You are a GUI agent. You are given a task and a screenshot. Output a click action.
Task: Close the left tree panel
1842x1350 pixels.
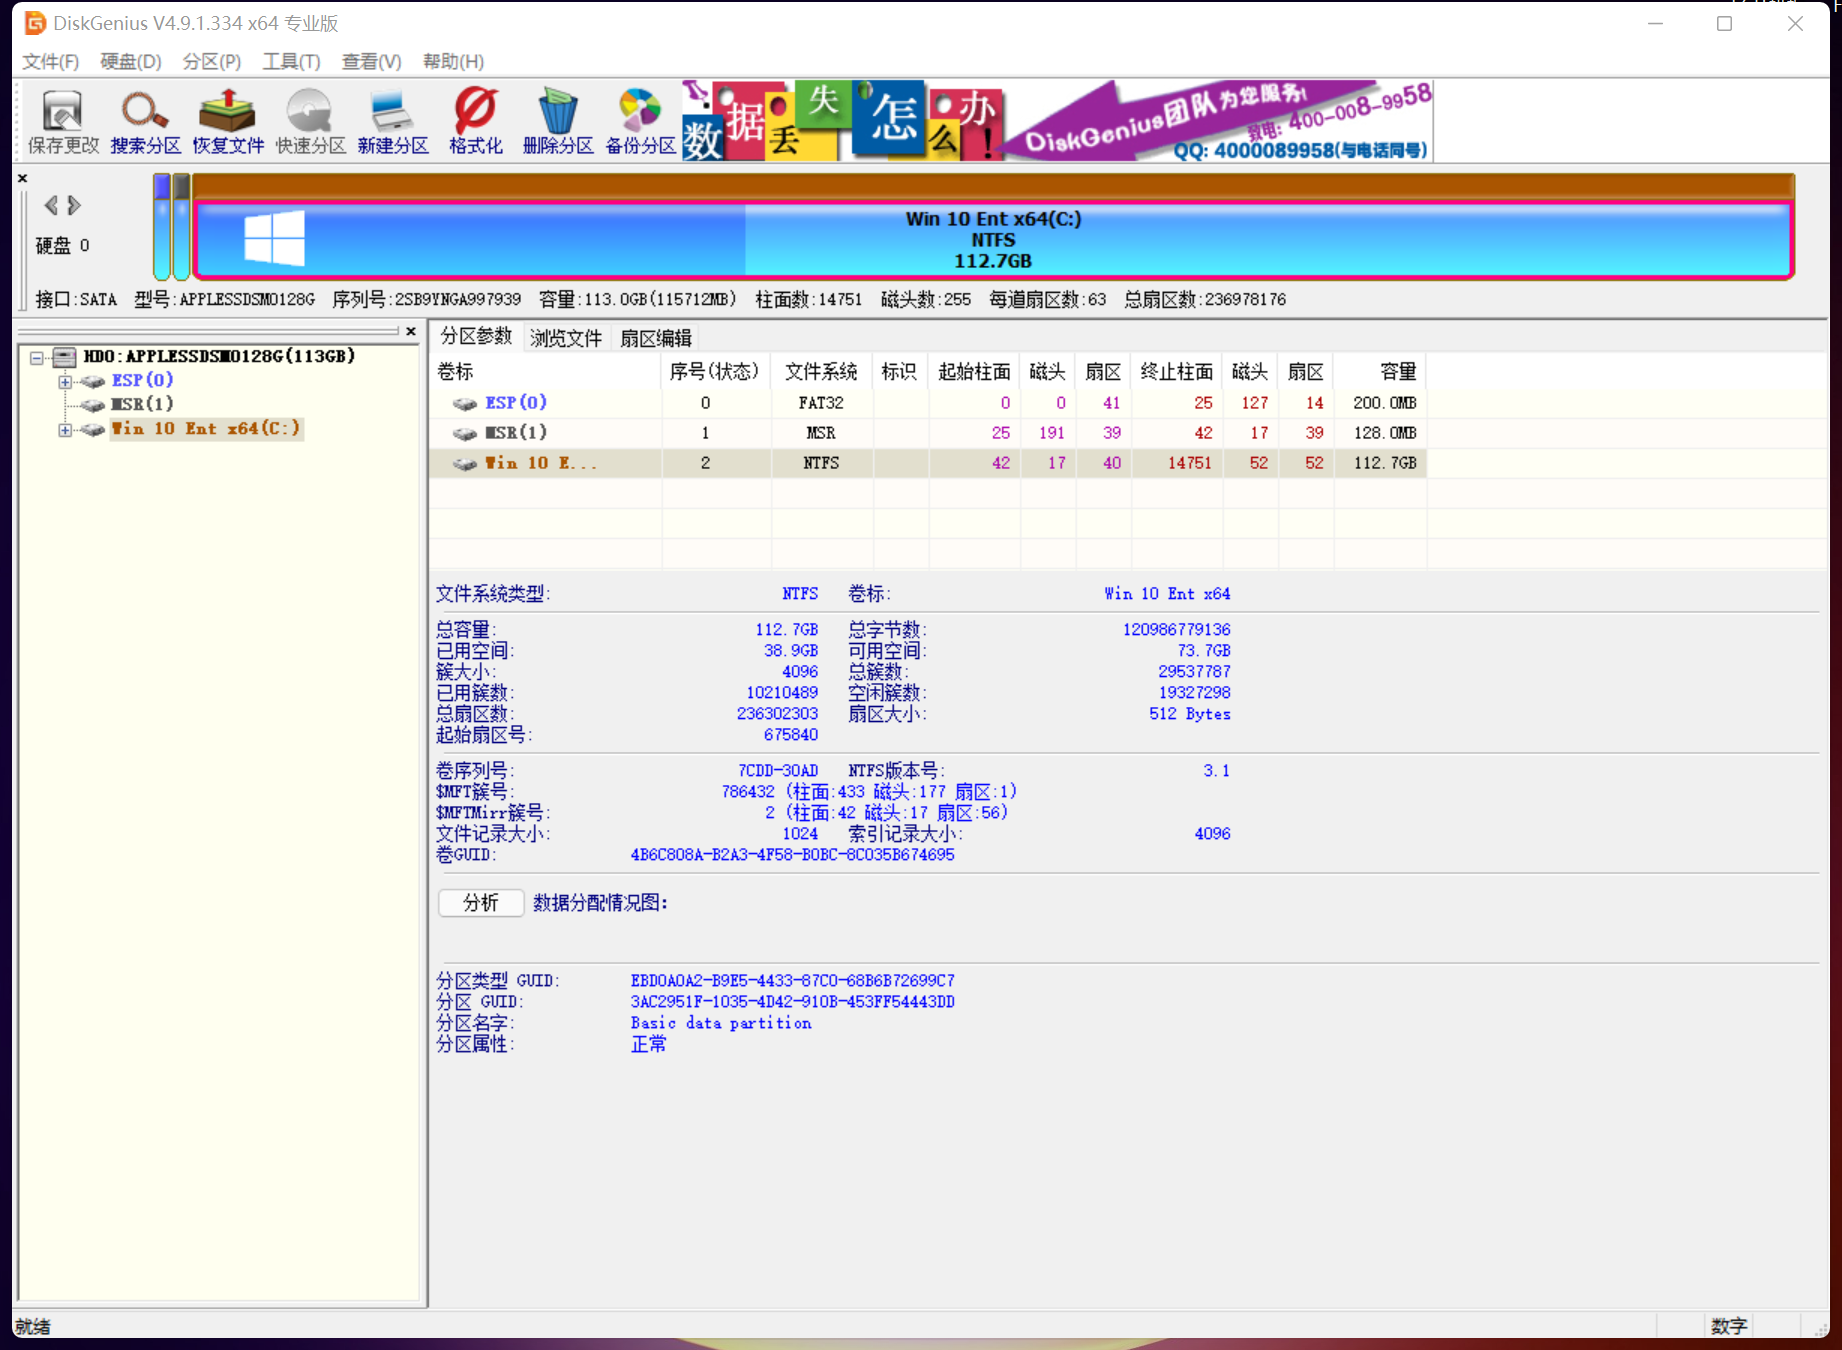(410, 331)
